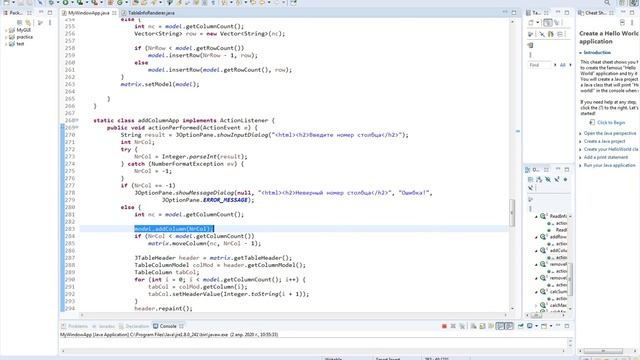Select calcSum class in Outline
Viewport: 640px width, 360px height.
[558, 291]
